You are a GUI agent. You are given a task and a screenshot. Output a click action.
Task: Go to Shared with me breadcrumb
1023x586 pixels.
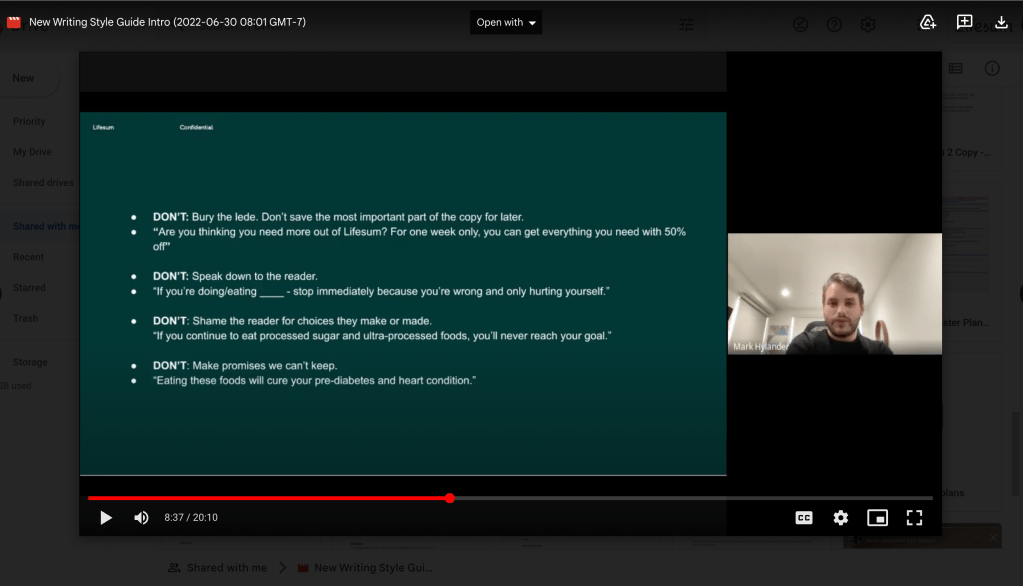pyautogui.click(x=226, y=567)
